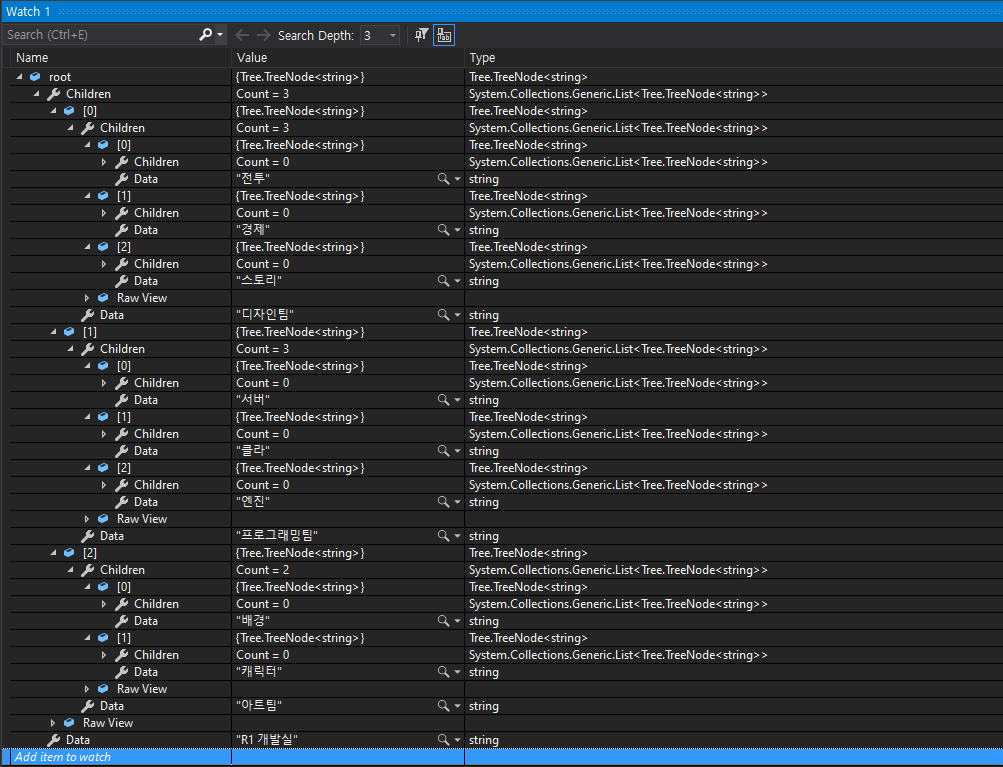
Task: Click the cube icon of root variable
Action: [36, 77]
